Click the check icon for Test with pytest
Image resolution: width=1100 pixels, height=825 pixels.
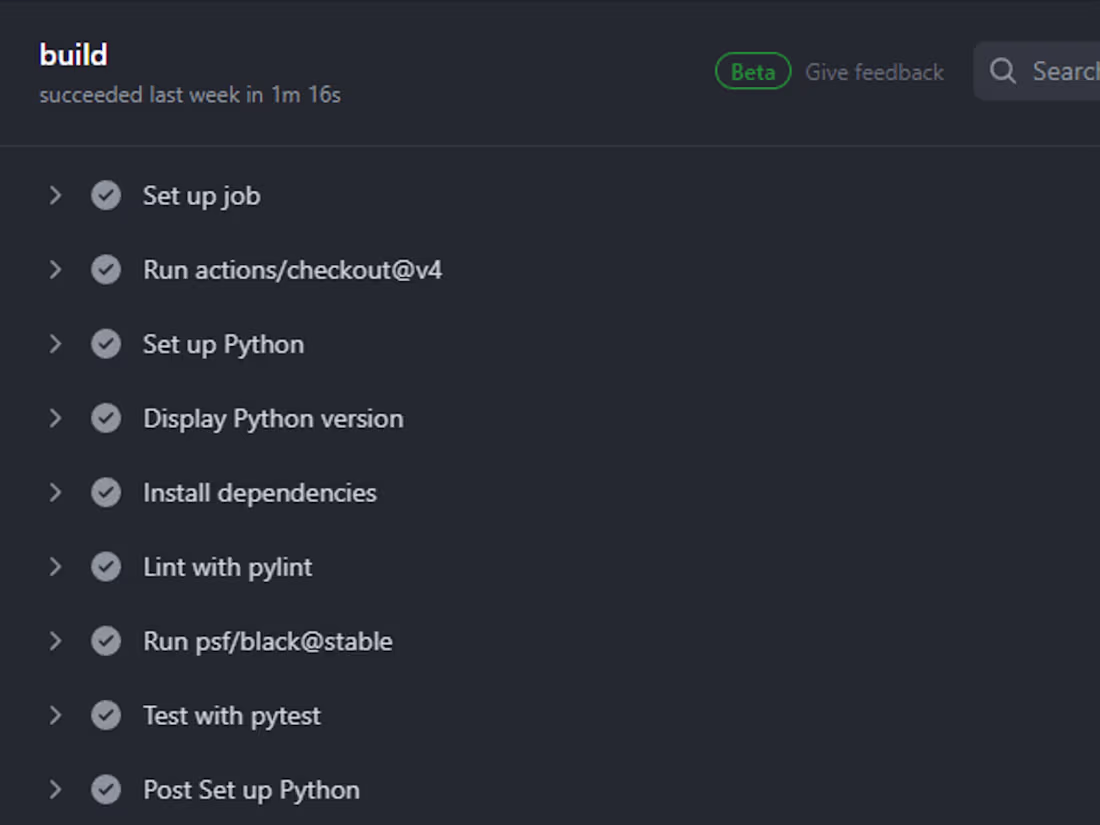pyautogui.click(x=106, y=715)
